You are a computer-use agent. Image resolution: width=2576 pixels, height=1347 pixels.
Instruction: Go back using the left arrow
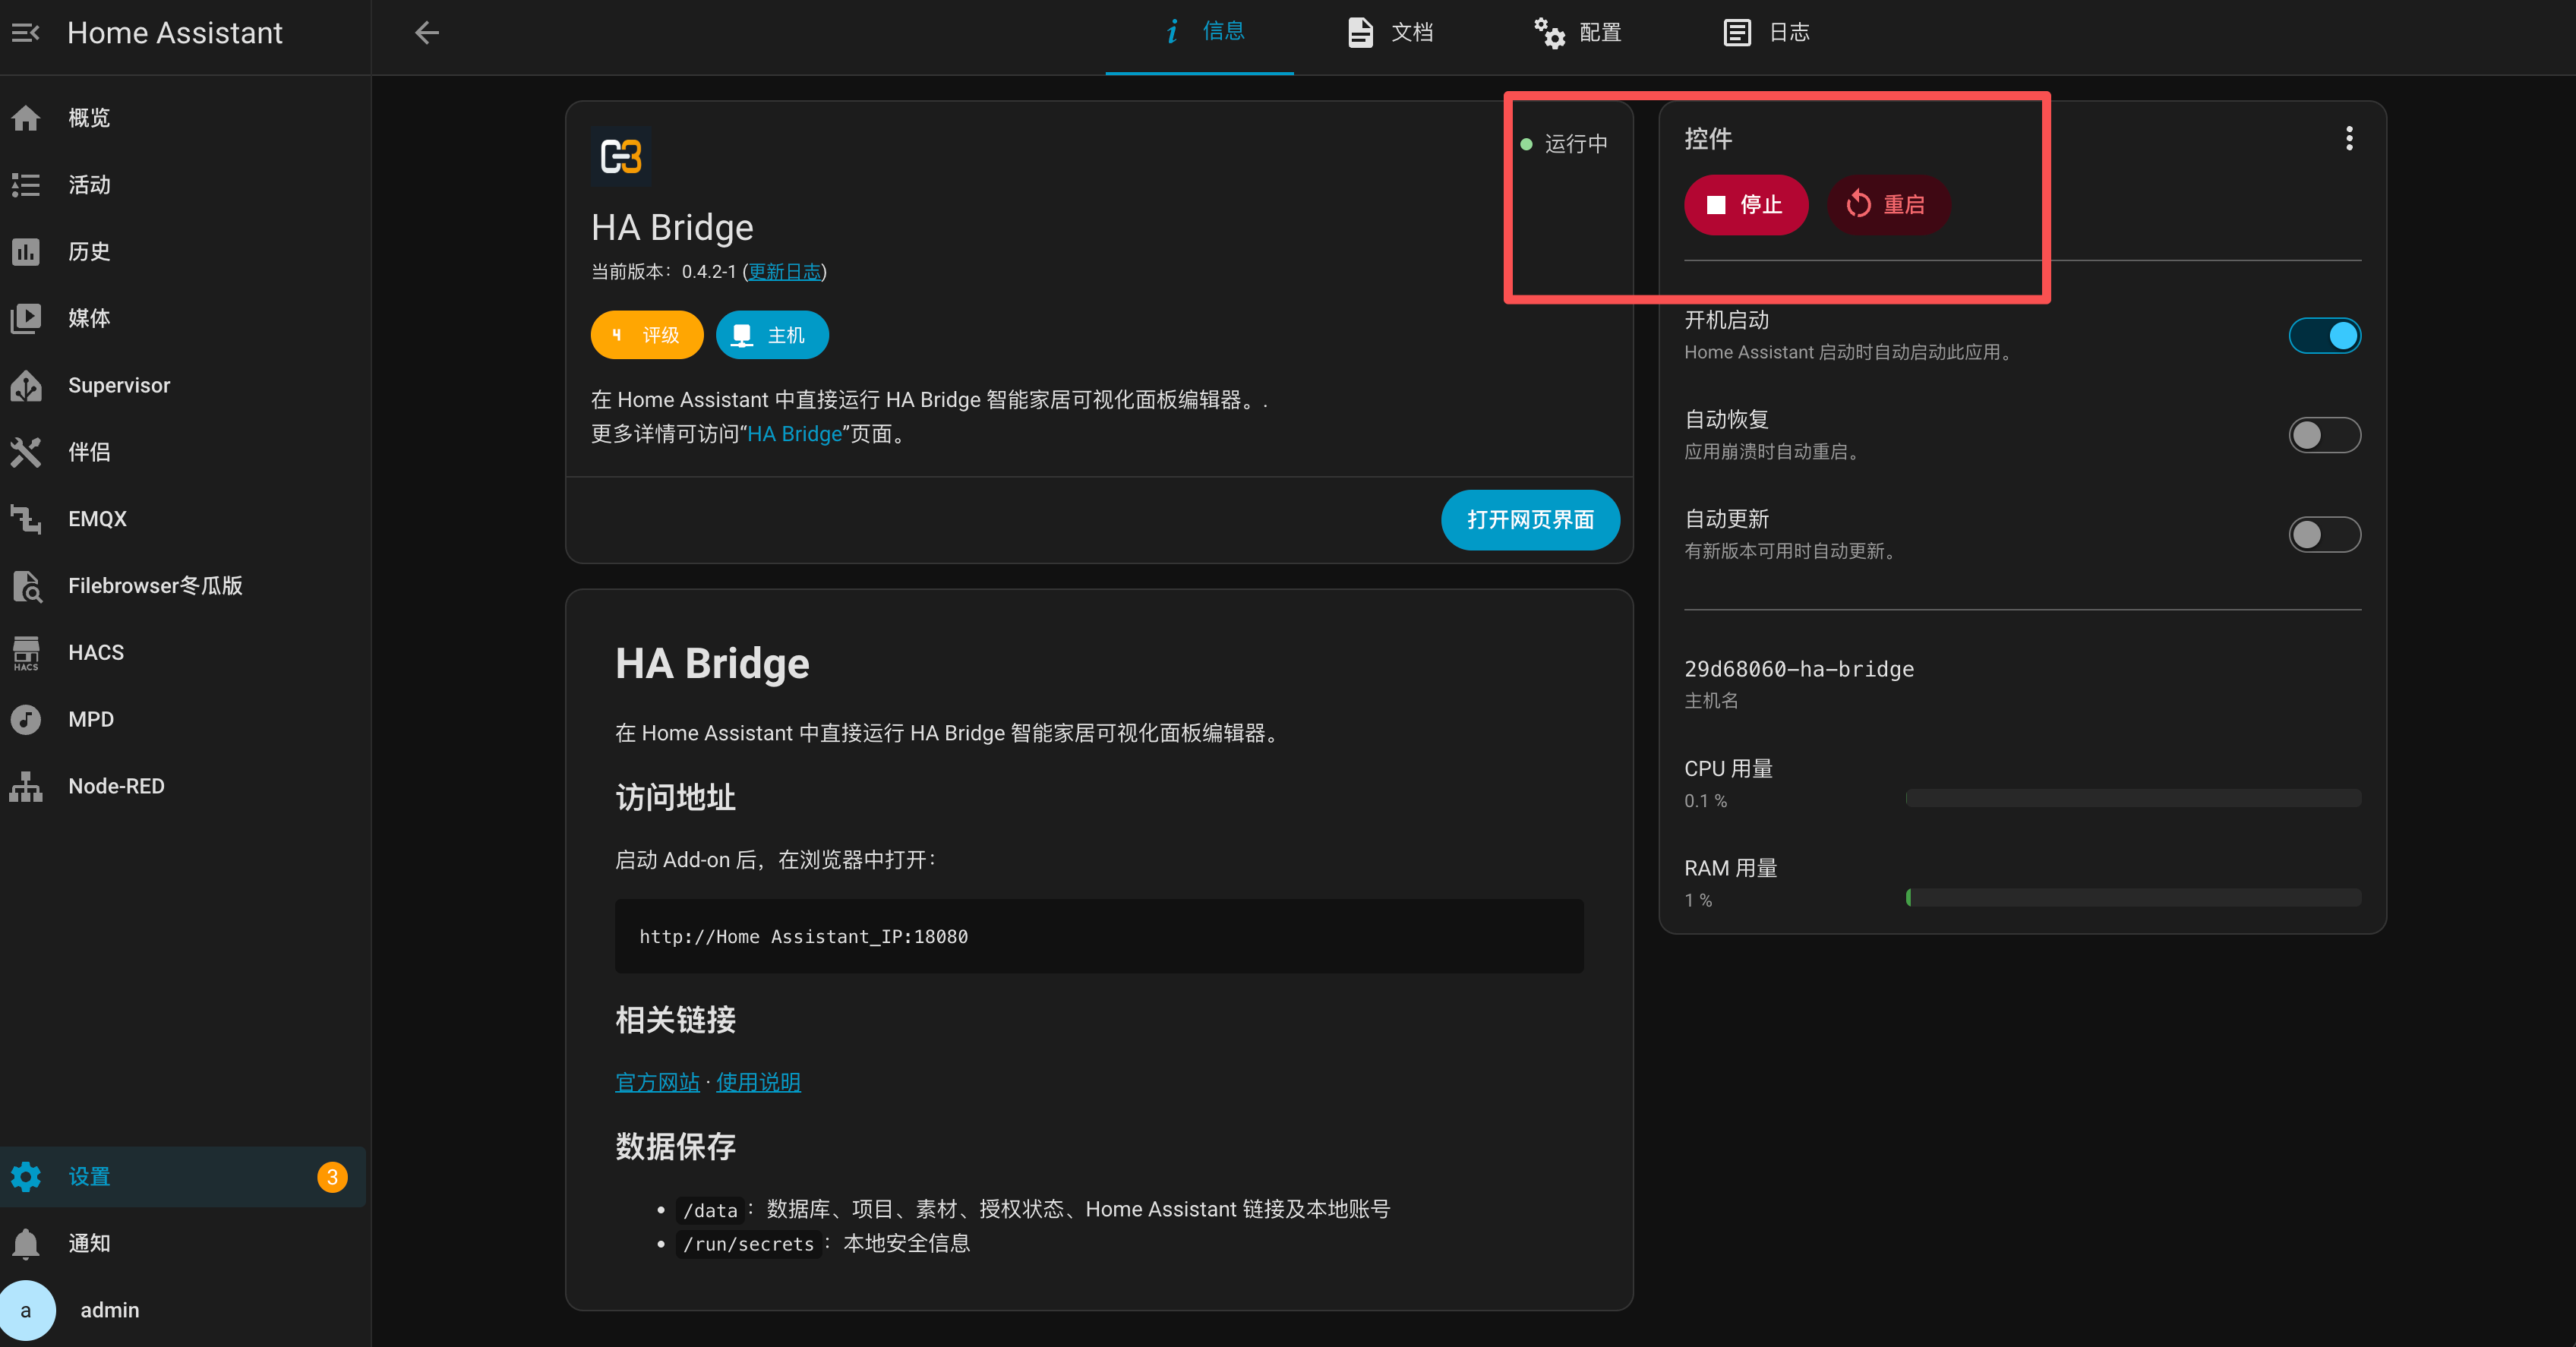427,33
